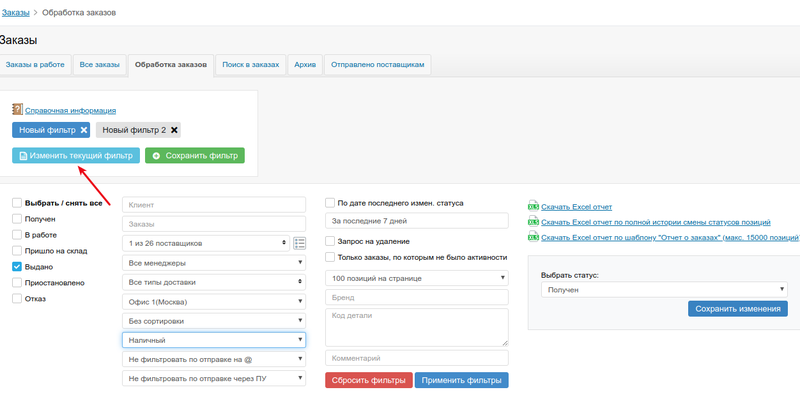Check the Пришло на склад checkbox
The image size is (800, 406).
pos(17,251)
